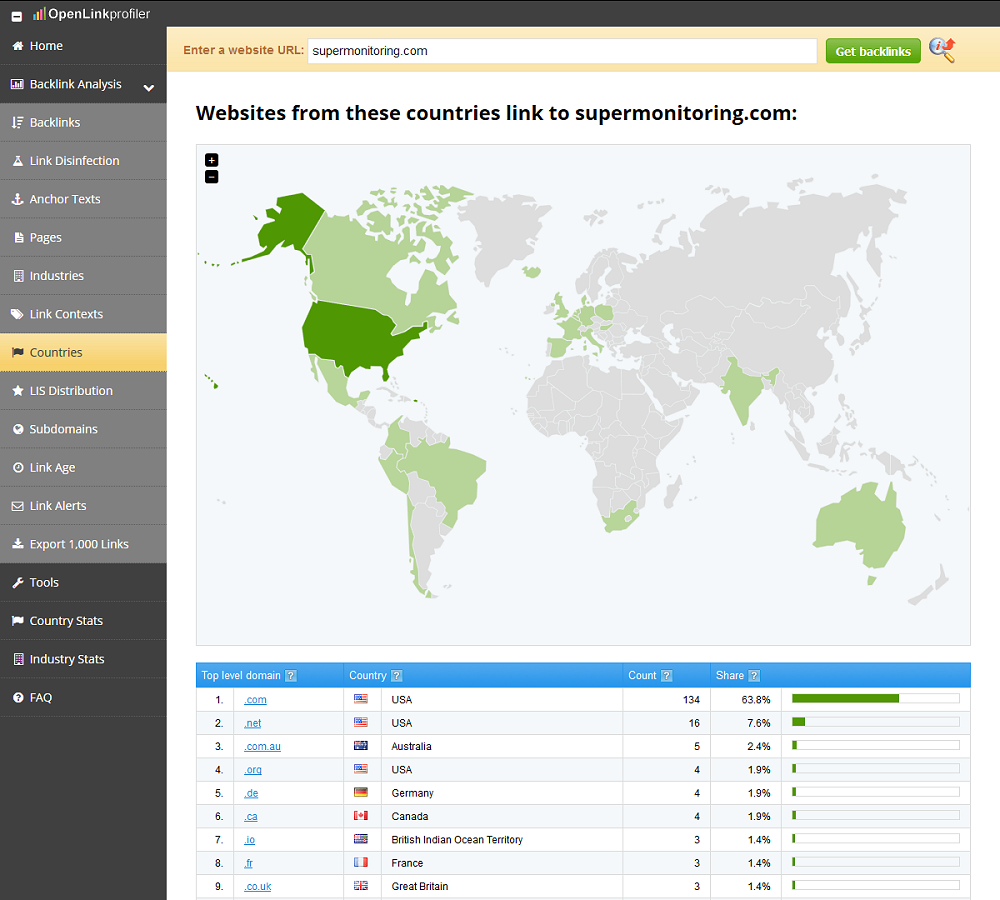This screenshot has height=900, width=1000.
Task: Open the .net domain link
Action: (253, 723)
